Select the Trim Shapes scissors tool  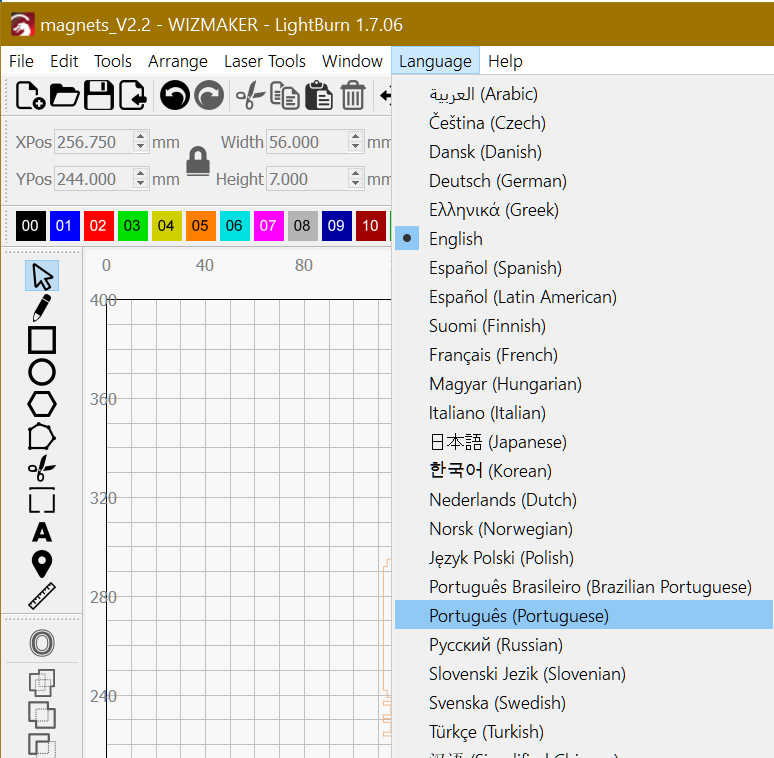[x=42, y=468]
